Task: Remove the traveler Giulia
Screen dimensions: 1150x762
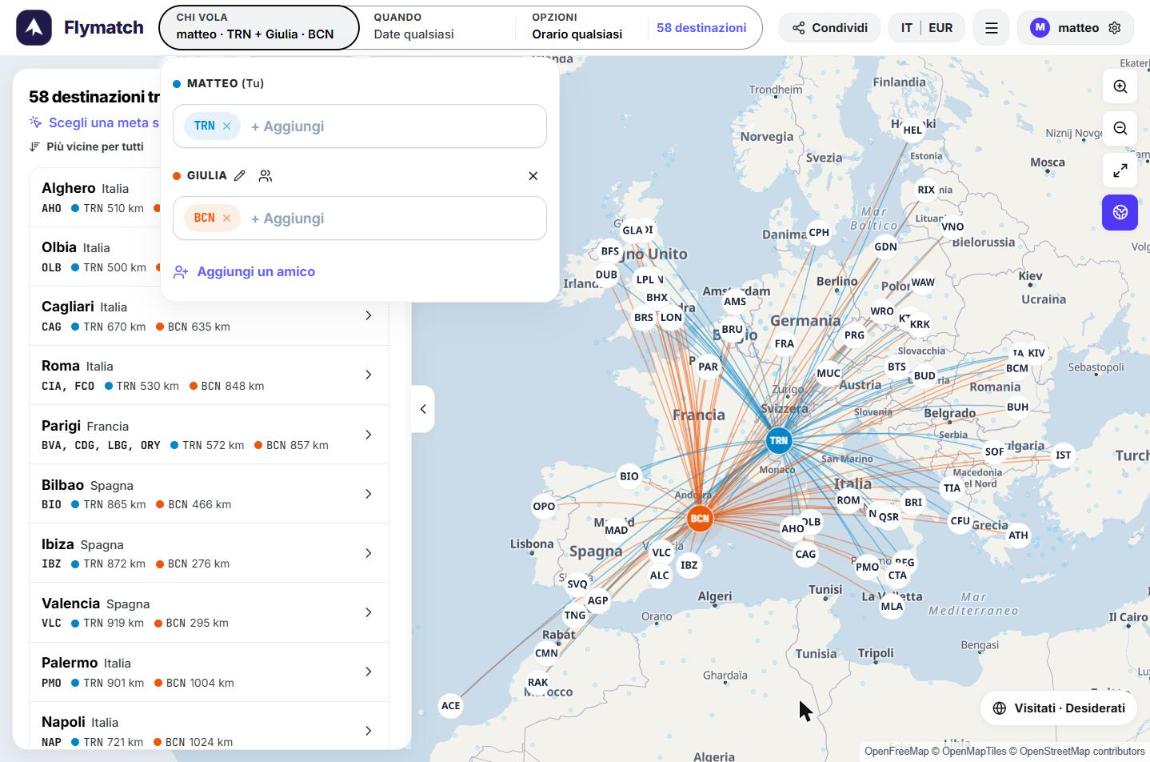Action: pos(533,175)
